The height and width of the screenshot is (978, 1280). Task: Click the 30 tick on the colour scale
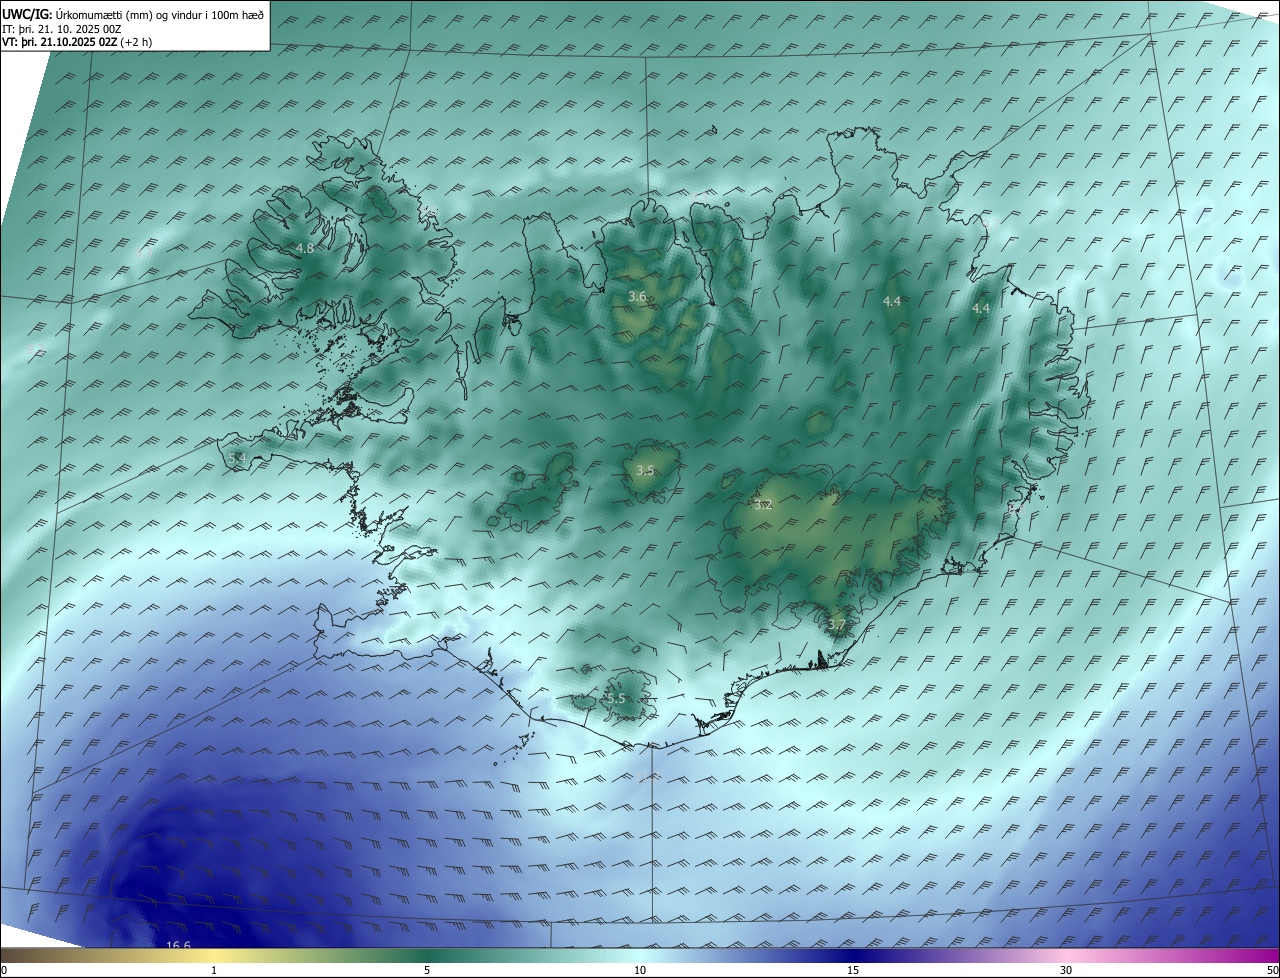(x=1066, y=970)
